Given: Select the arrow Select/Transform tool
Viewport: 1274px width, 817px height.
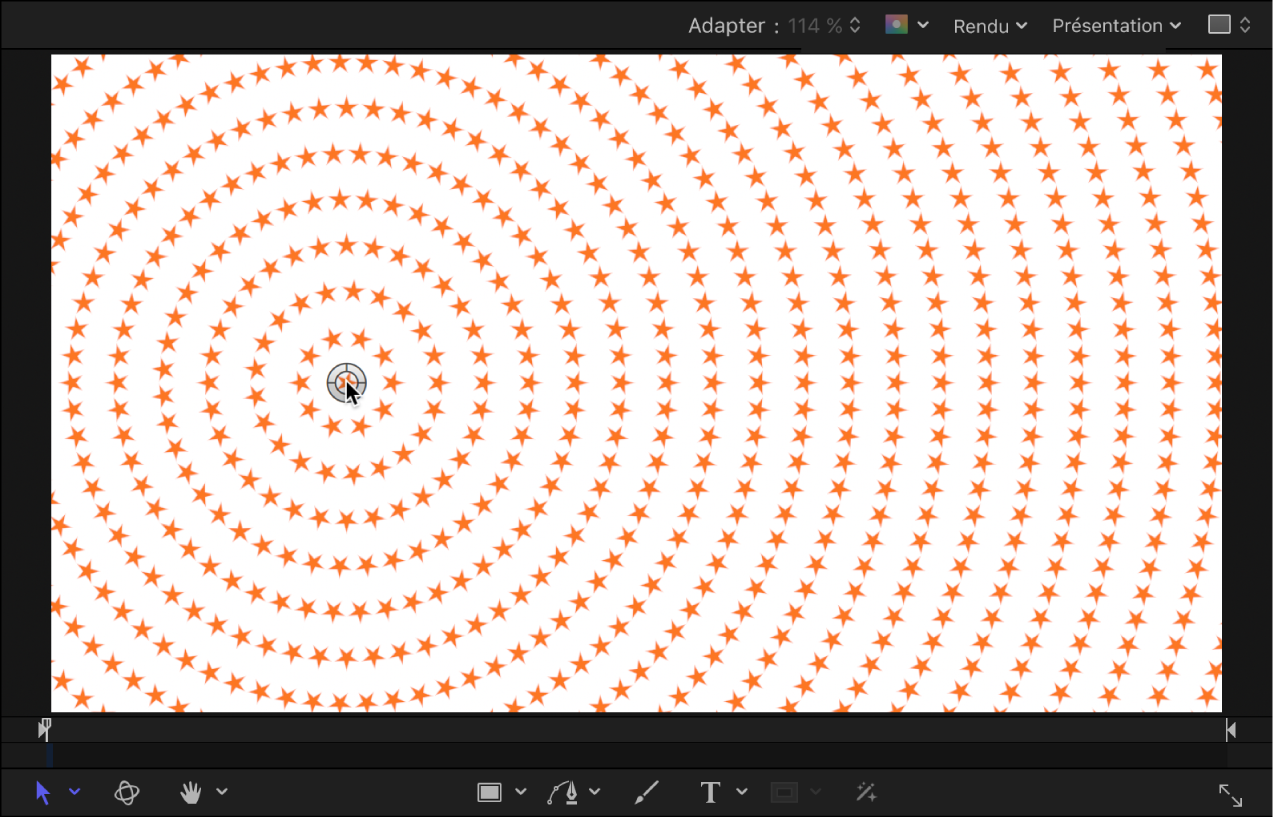Looking at the screenshot, I should pyautogui.click(x=43, y=793).
